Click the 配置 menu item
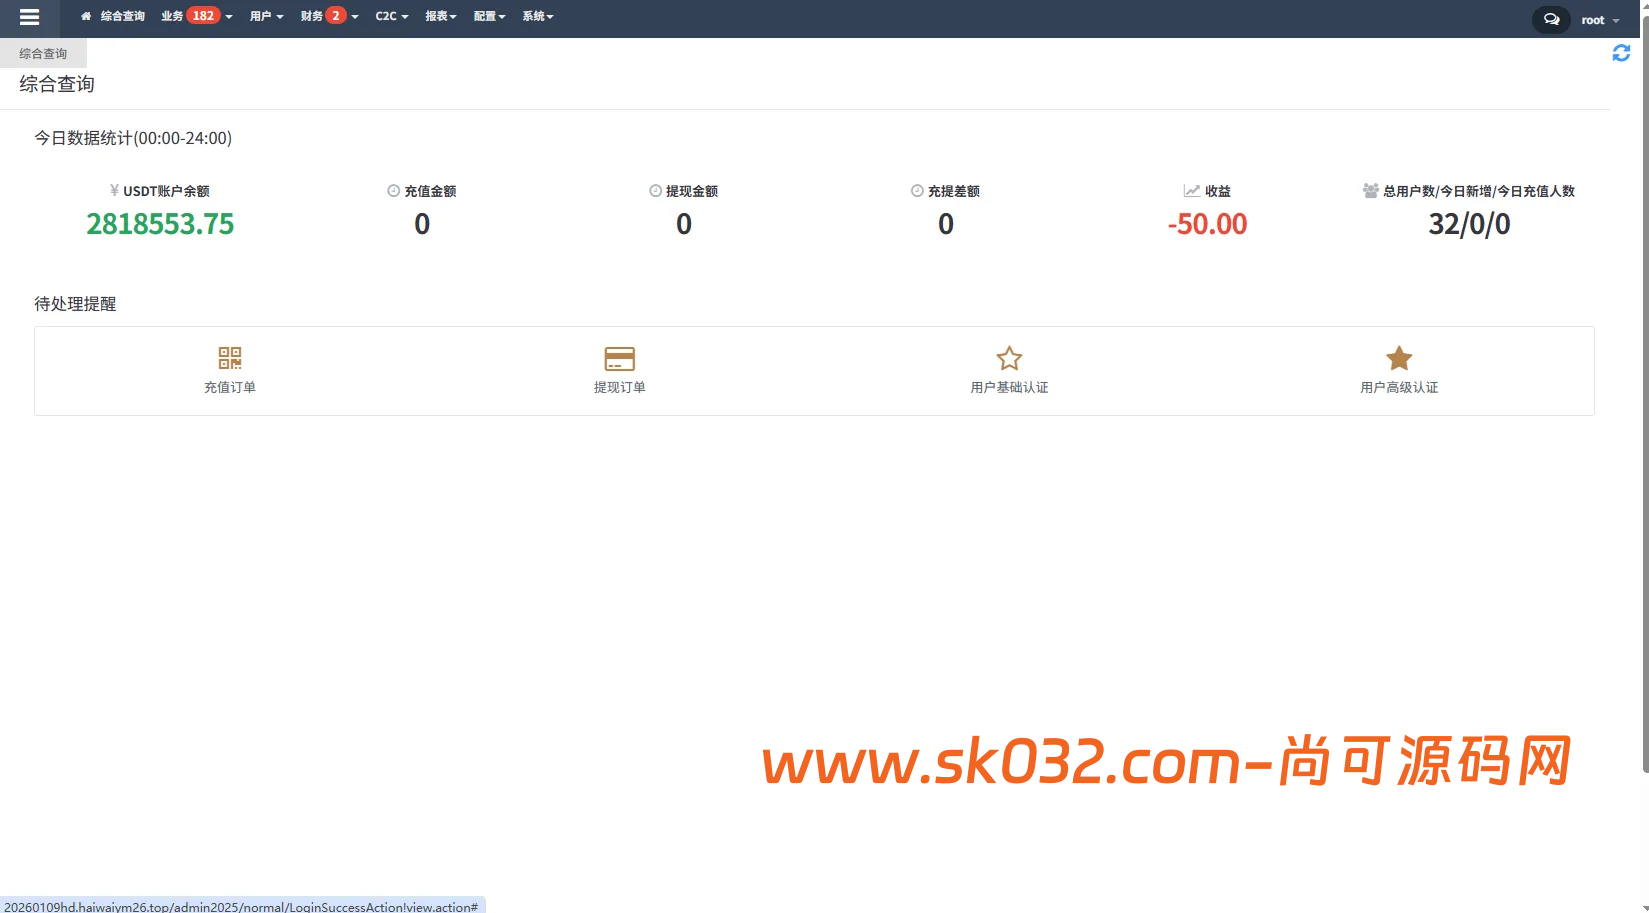1649x913 pixels. tap(486, 16)
